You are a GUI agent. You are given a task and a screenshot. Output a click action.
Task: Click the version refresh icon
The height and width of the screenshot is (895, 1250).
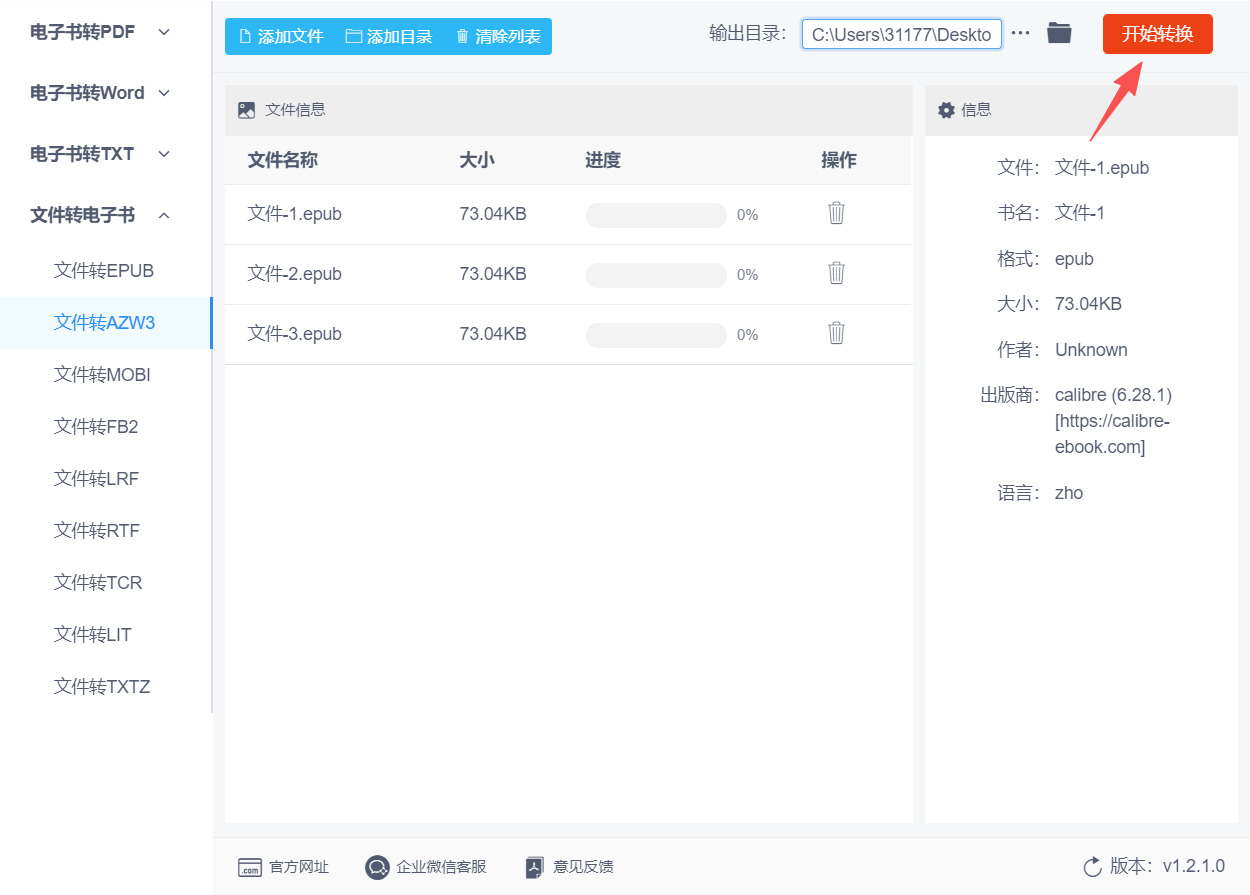coord(1092,866)
